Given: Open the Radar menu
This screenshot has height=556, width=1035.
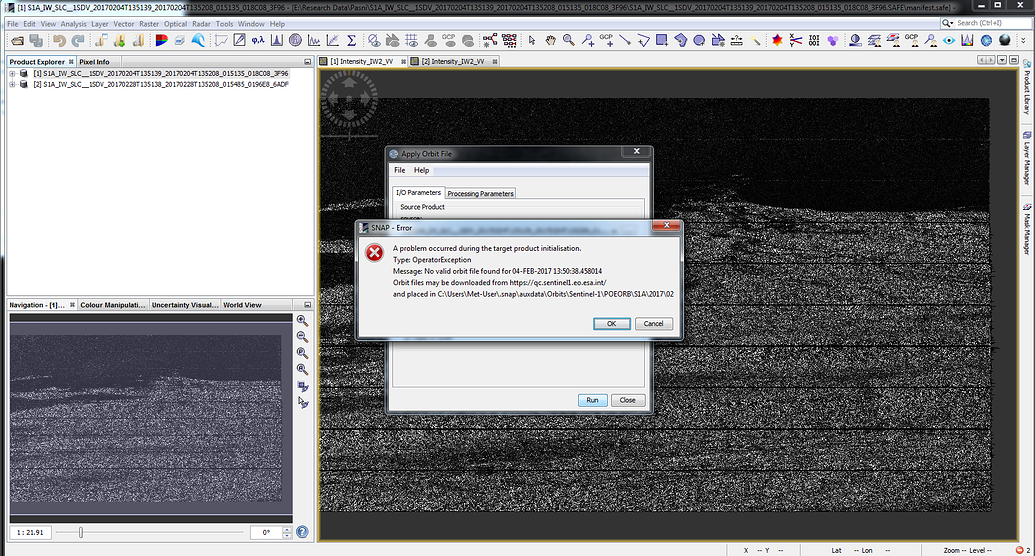Looking at the screenshot, I should click(x=200, y=23).
